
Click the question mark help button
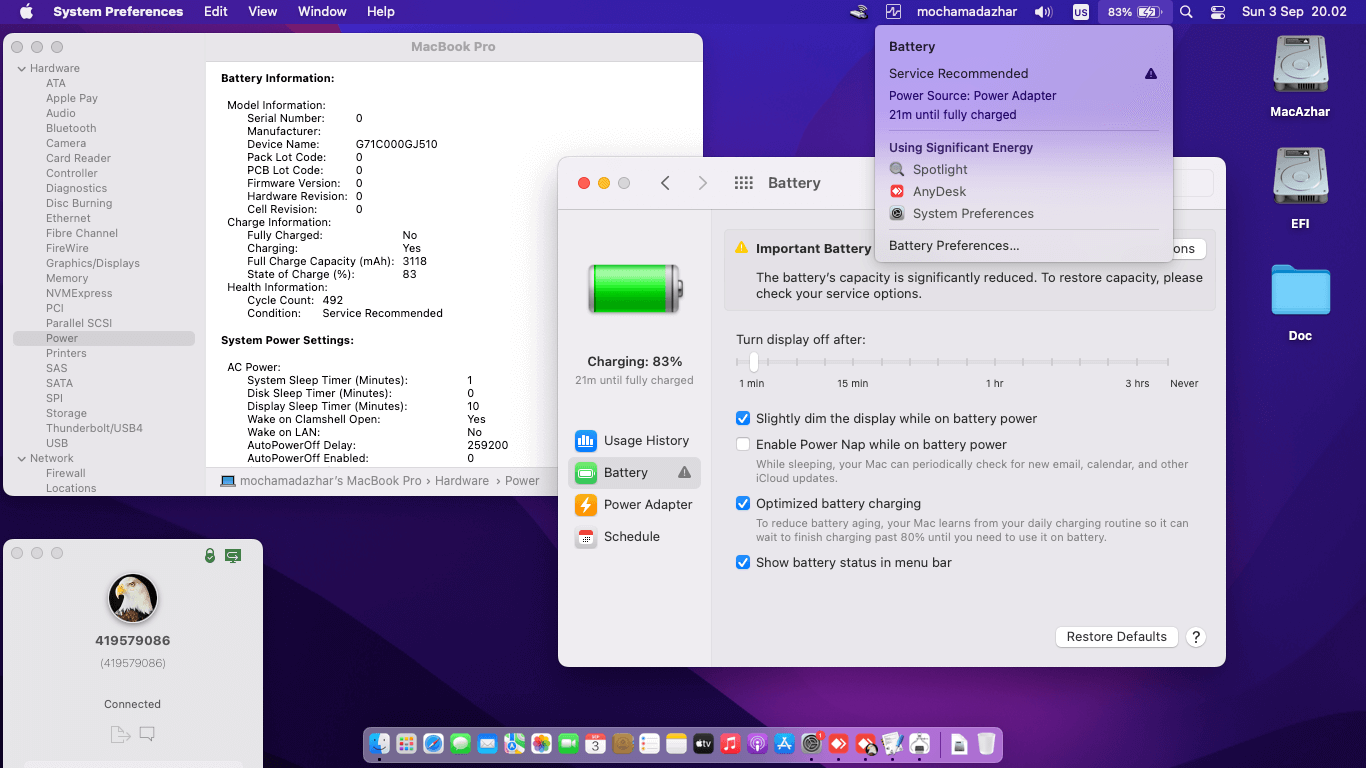1196,637
